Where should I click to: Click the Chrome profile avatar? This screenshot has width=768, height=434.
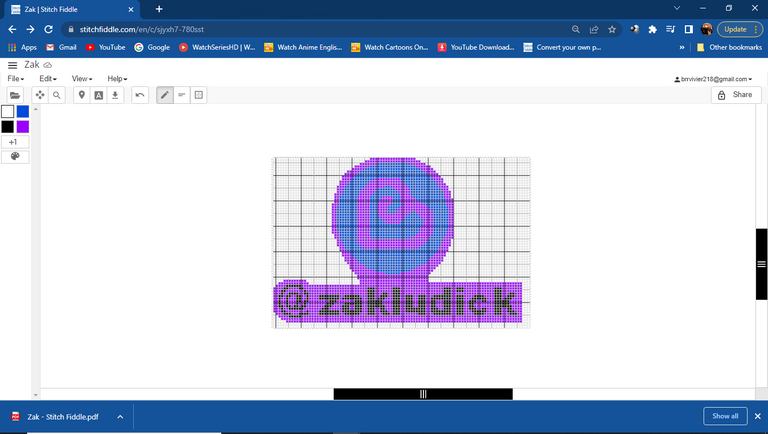(706, 29)
